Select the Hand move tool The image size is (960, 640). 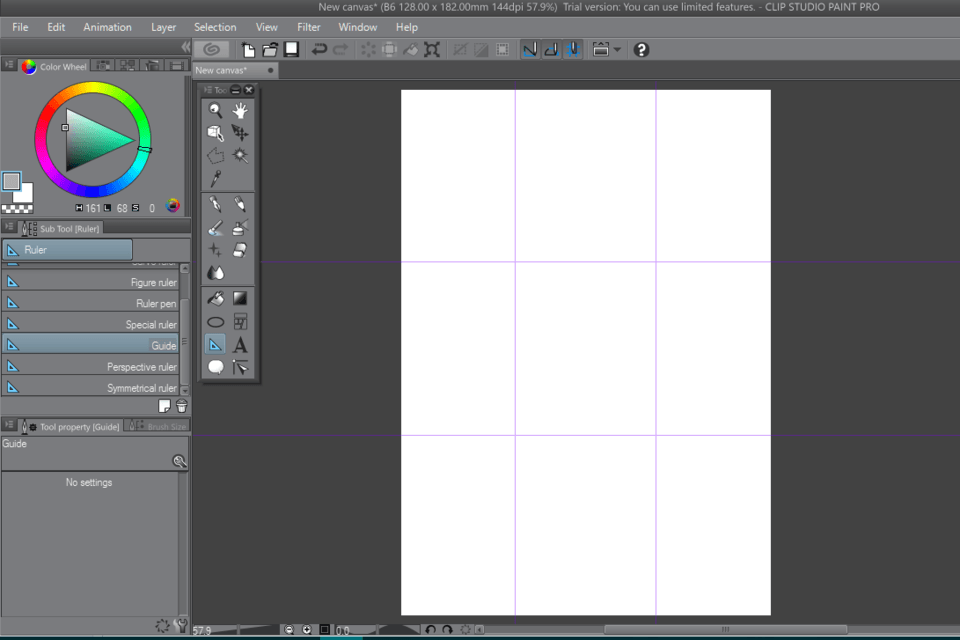tap(240, 111)
